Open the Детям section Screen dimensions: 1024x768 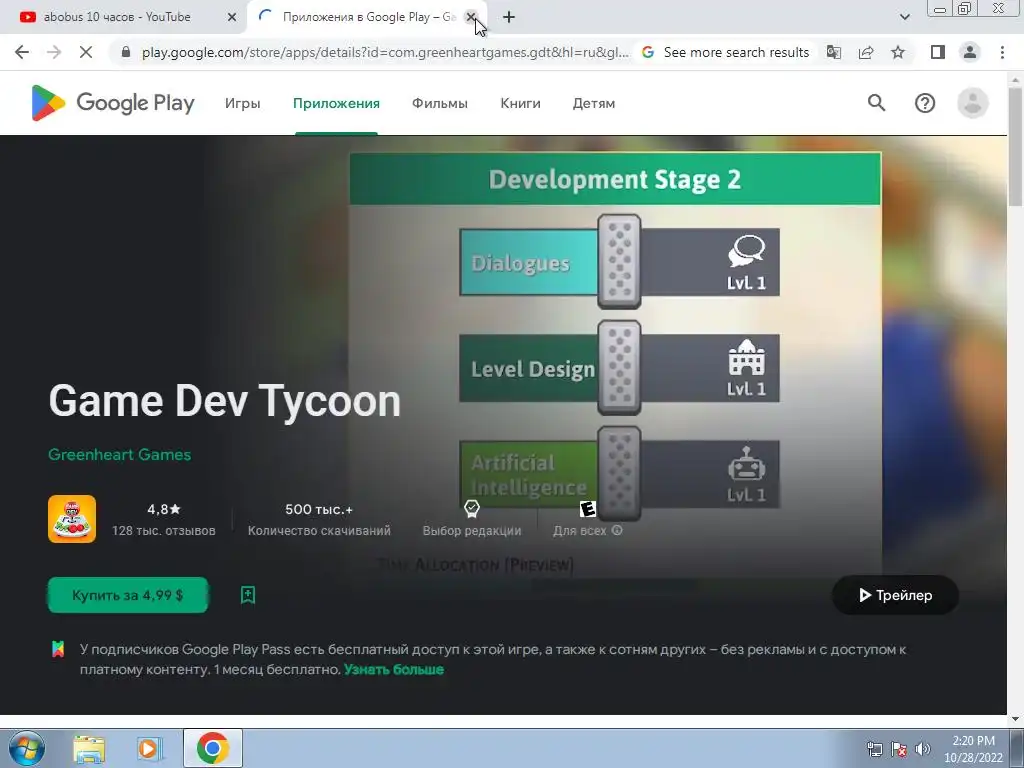point(594,103)
